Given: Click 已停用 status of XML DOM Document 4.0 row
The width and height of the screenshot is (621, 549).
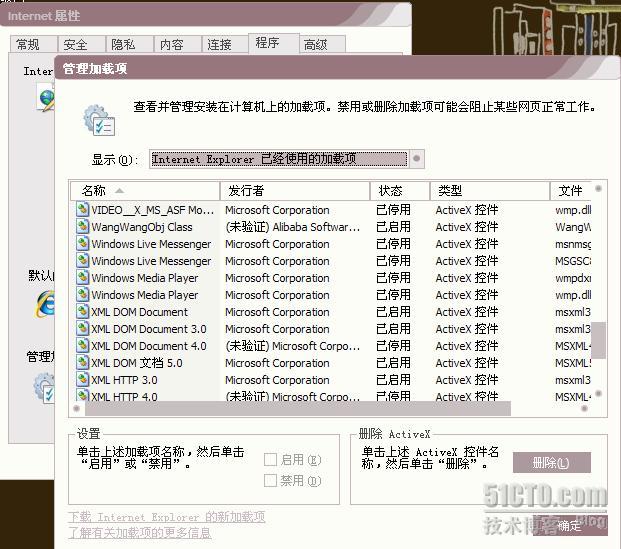Looking at the screenshot, I should (393, 346).
